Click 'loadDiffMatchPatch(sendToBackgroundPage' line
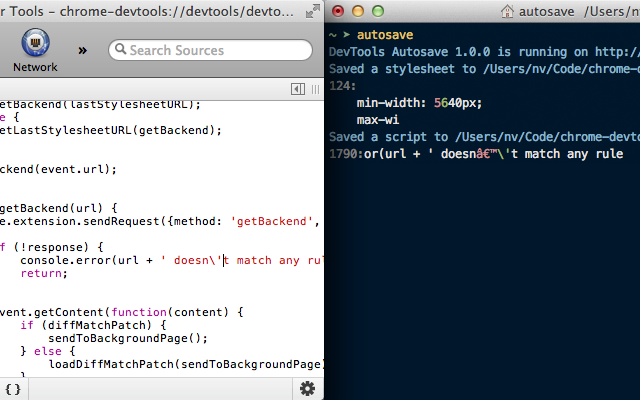 (186, 364)
